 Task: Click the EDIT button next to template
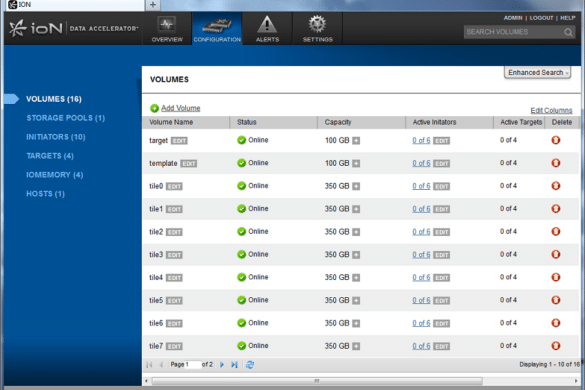coord(188,163)
